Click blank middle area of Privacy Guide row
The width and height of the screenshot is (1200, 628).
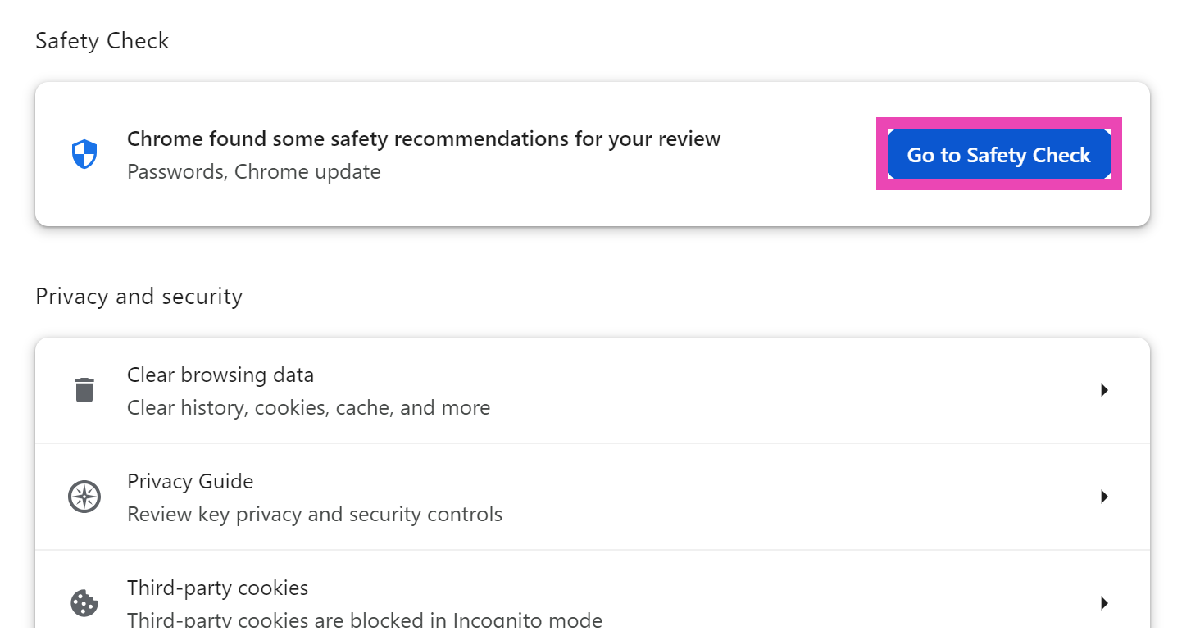(800, 497)
